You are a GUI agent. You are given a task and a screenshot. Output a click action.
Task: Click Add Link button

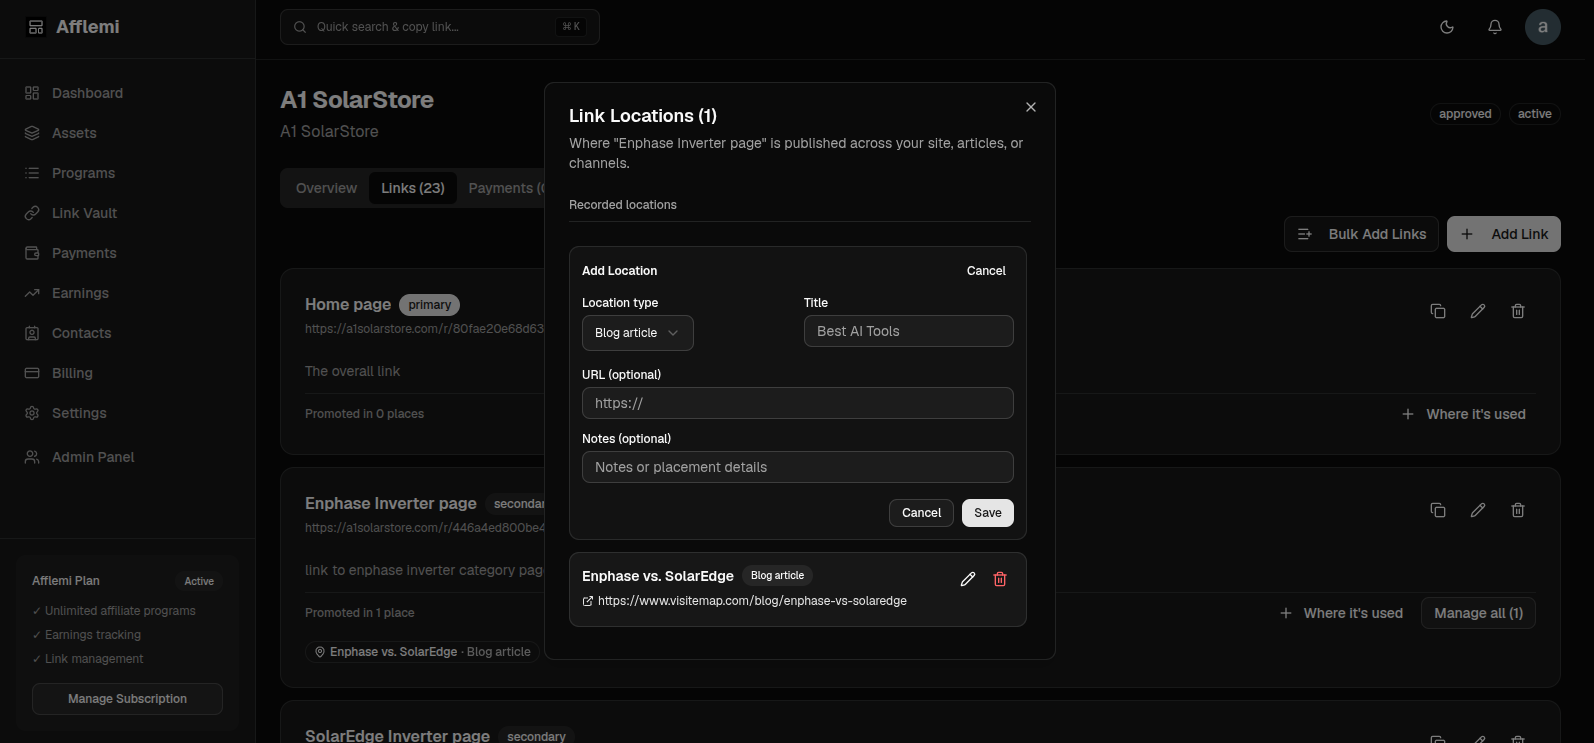(x=1504, y=234)
